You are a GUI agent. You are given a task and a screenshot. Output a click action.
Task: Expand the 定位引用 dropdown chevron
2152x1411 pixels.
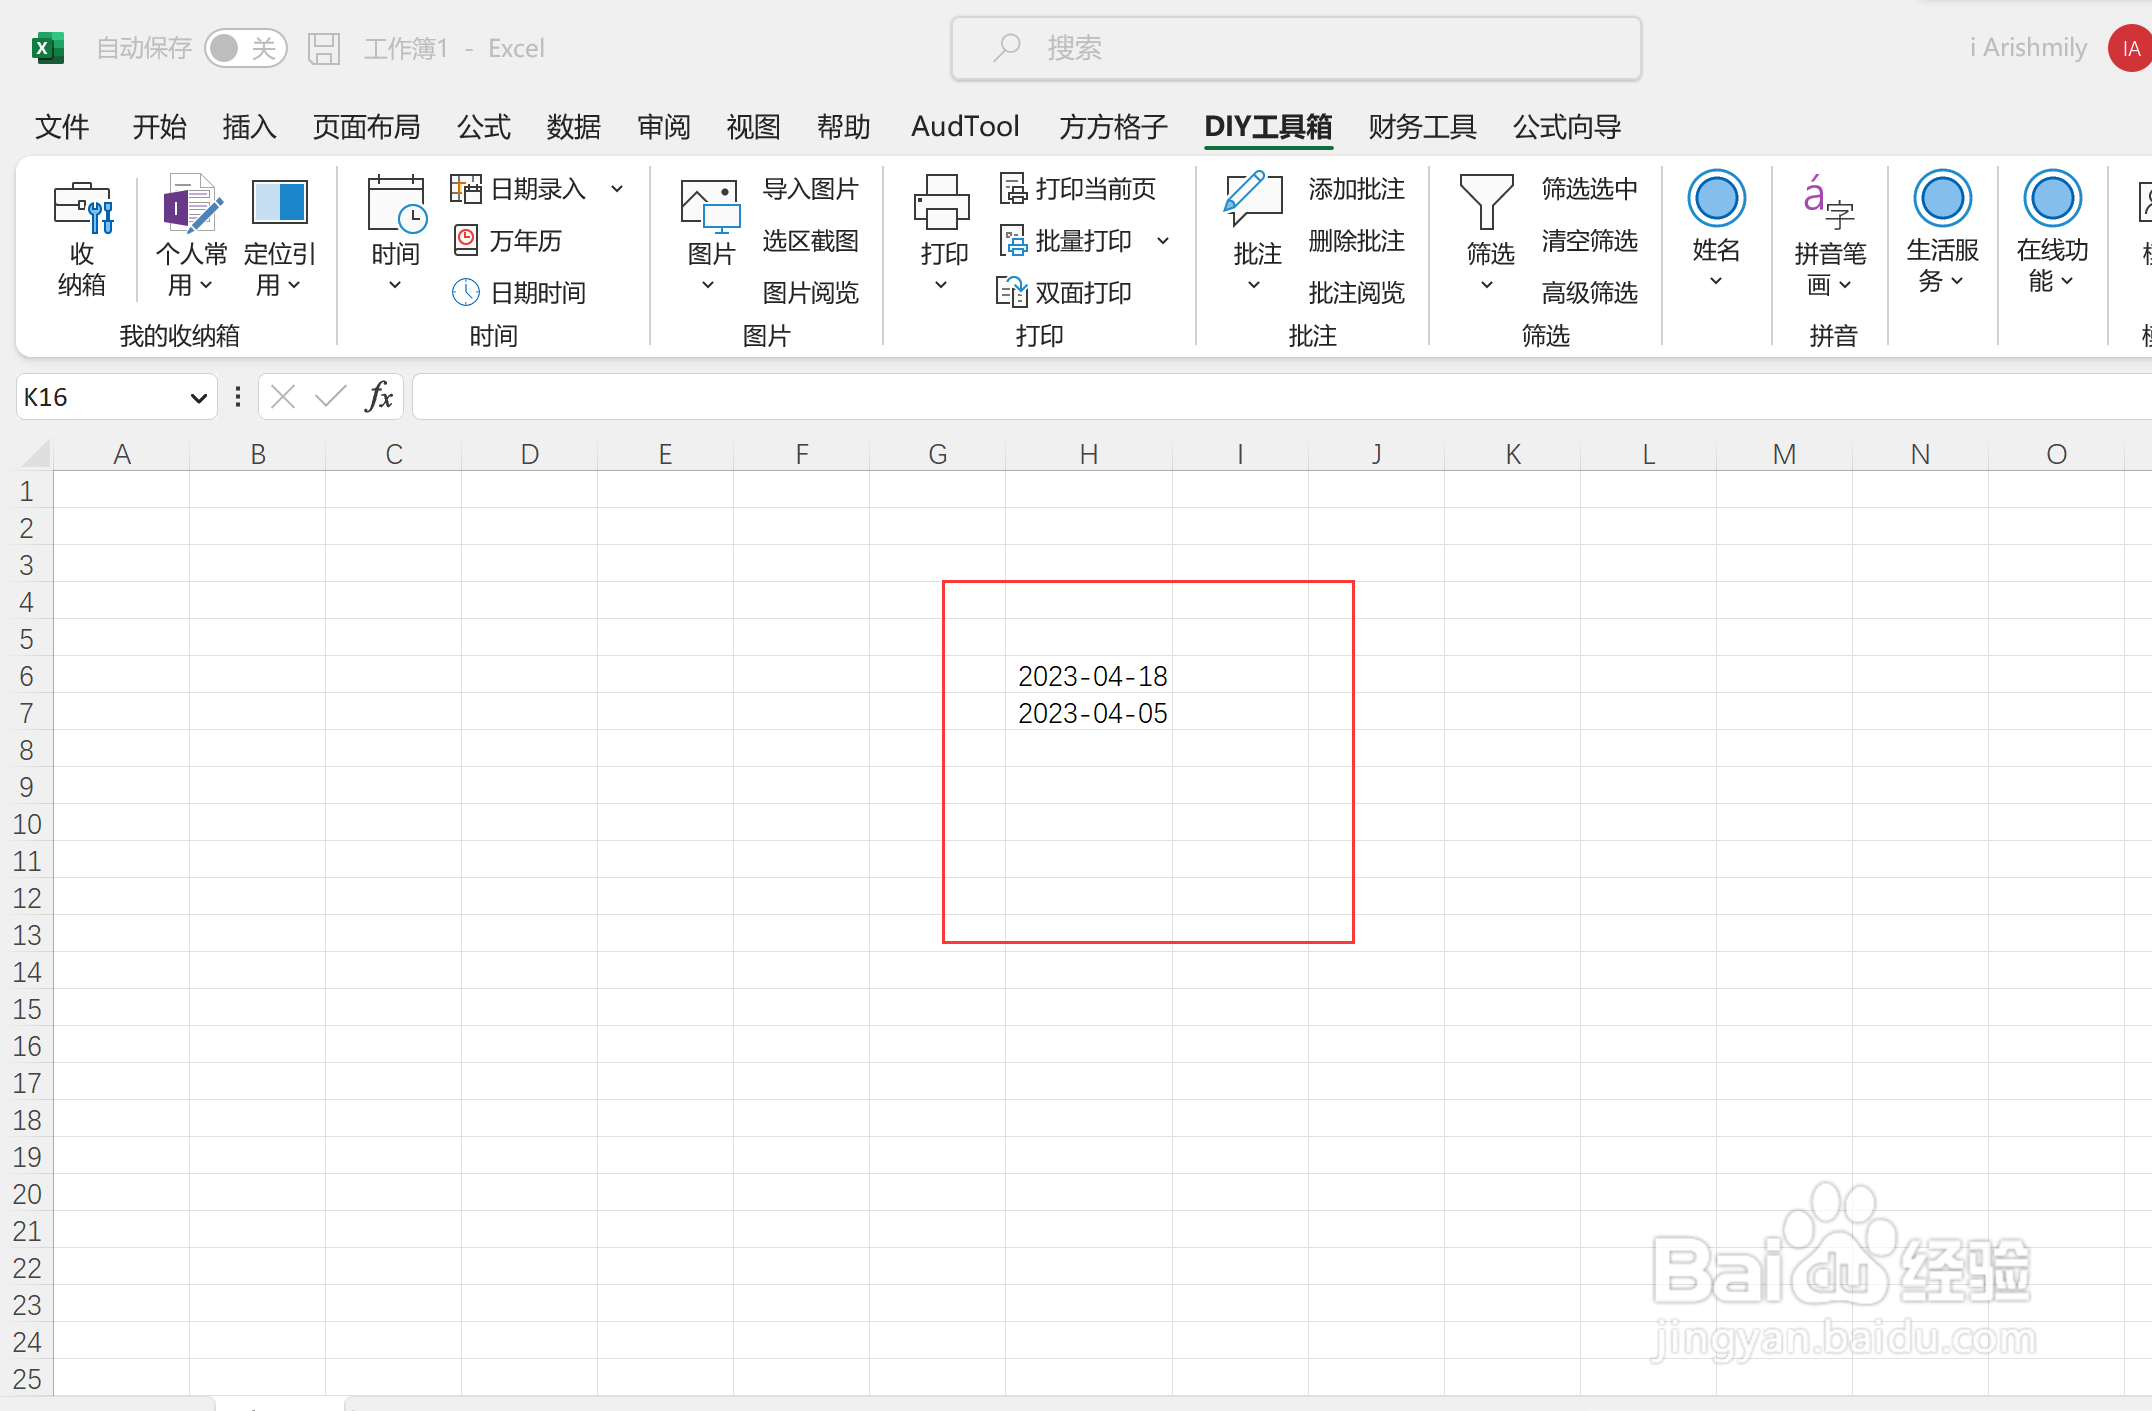click(294, 285)
